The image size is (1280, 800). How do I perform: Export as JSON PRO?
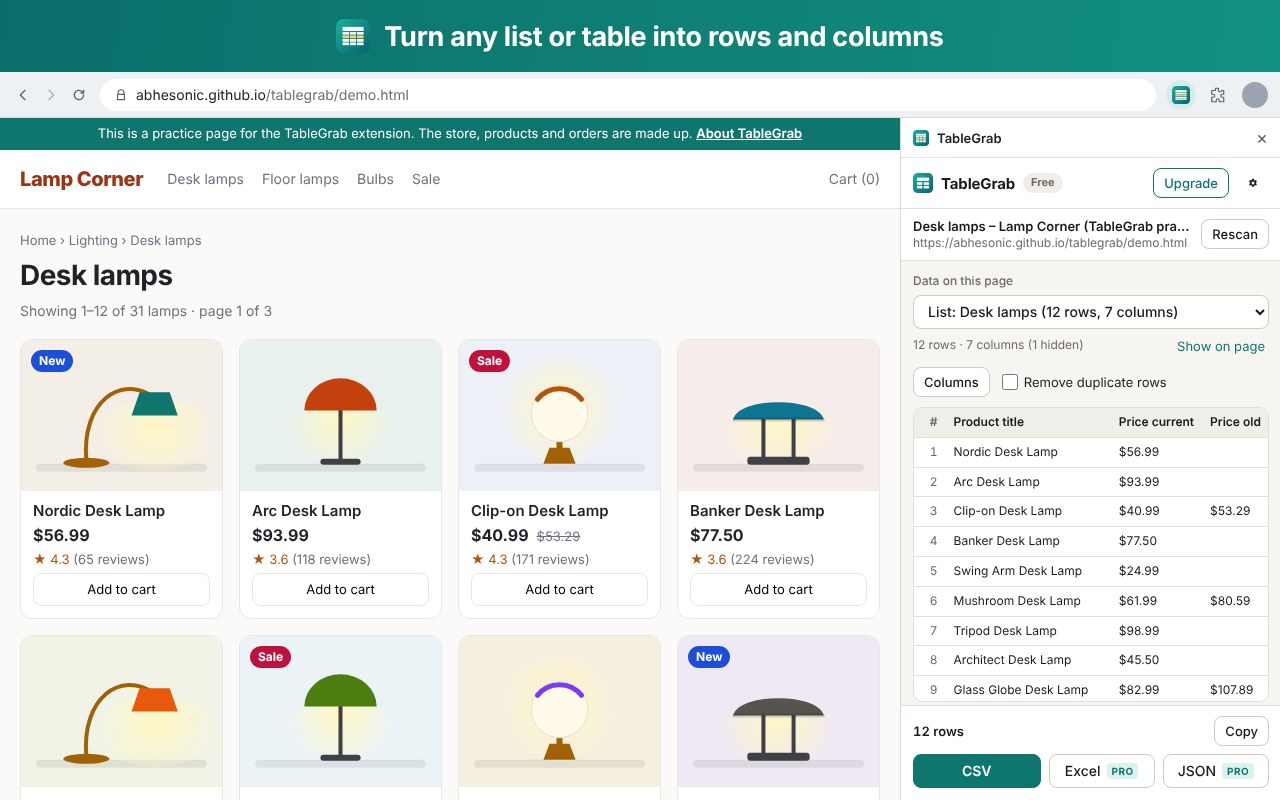tap(1216, 771)
